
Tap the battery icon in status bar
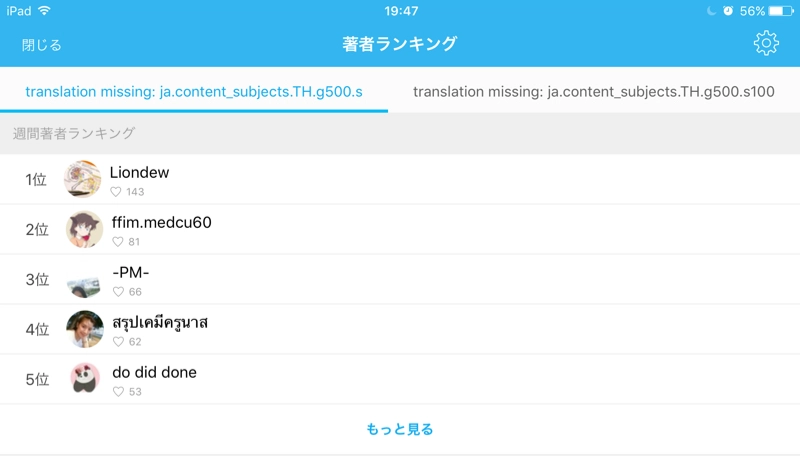[781, 11]
